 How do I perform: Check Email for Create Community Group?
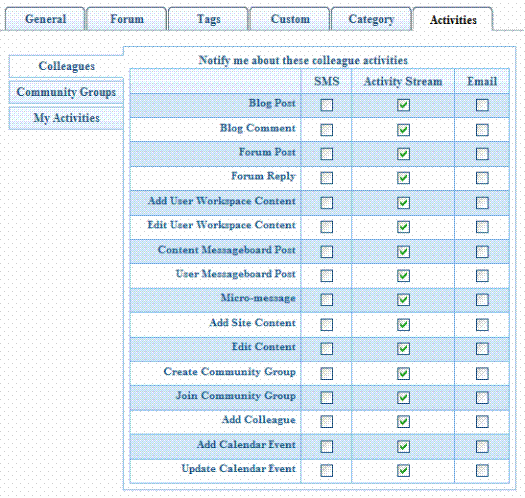tap(482, 373)
